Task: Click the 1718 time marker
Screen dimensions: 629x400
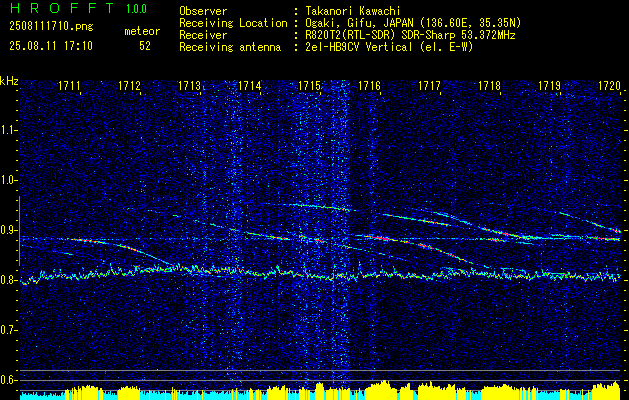Action: [490, 86]
